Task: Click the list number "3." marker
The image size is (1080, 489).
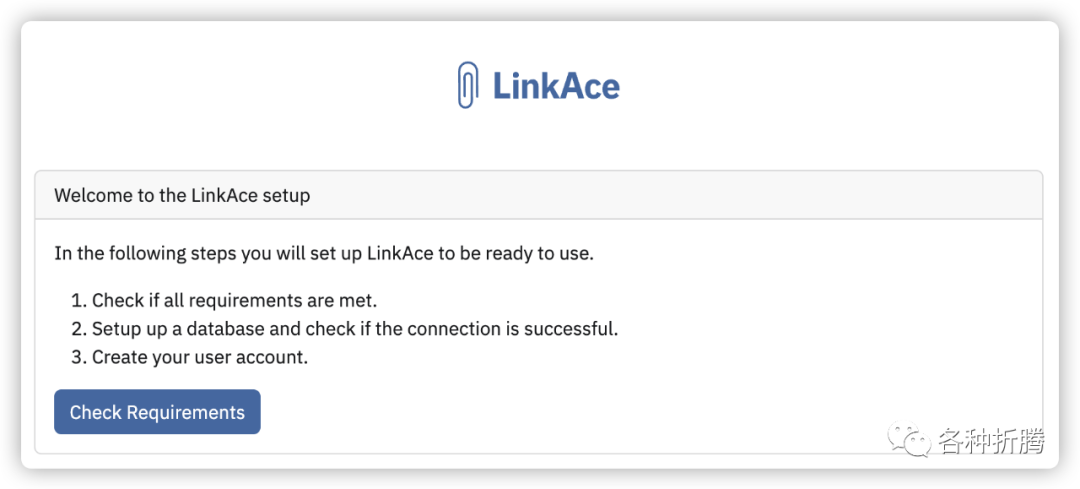Action: tap(78, 357)
